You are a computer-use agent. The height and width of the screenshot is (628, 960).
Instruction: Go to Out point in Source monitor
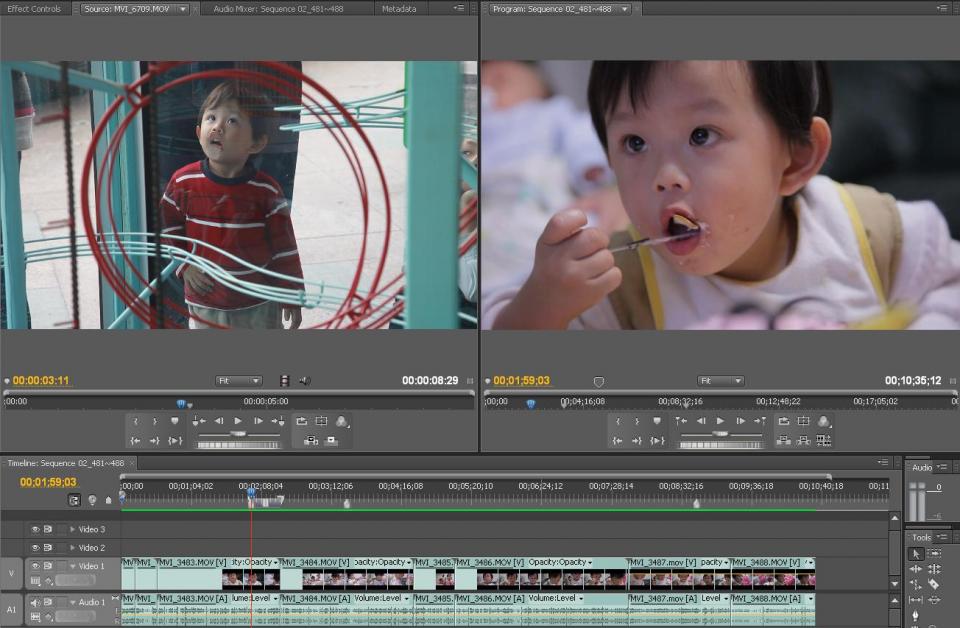(155, 441)
